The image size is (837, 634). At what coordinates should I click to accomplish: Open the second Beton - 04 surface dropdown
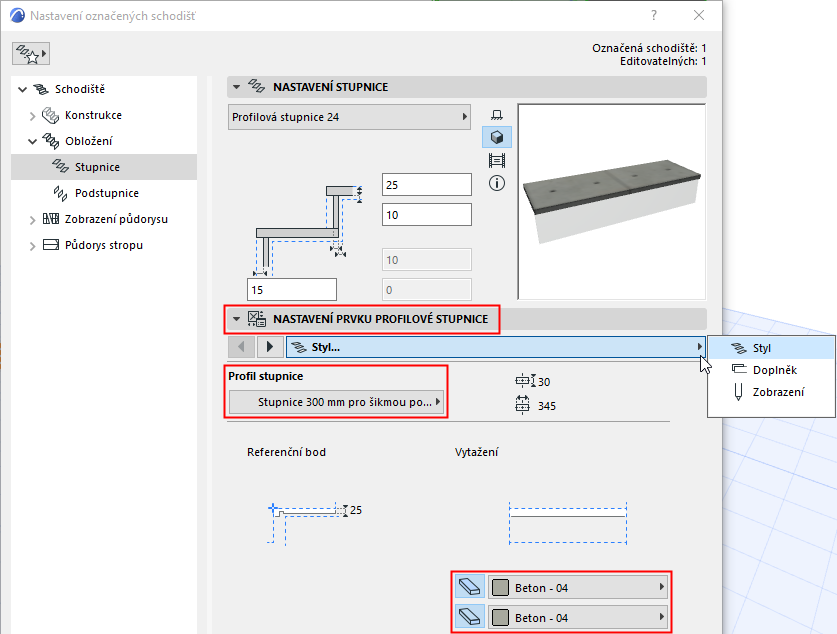(x=578, y=617)
